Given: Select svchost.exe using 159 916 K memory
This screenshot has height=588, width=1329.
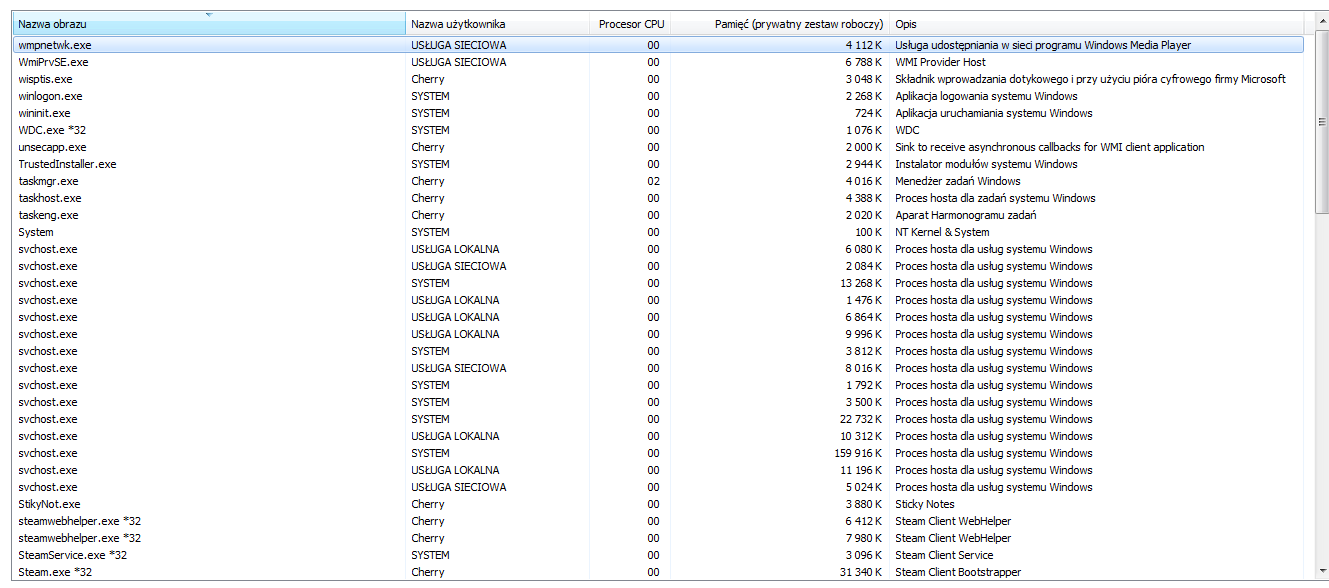Looking at the screenshot, I should [47, 453].
